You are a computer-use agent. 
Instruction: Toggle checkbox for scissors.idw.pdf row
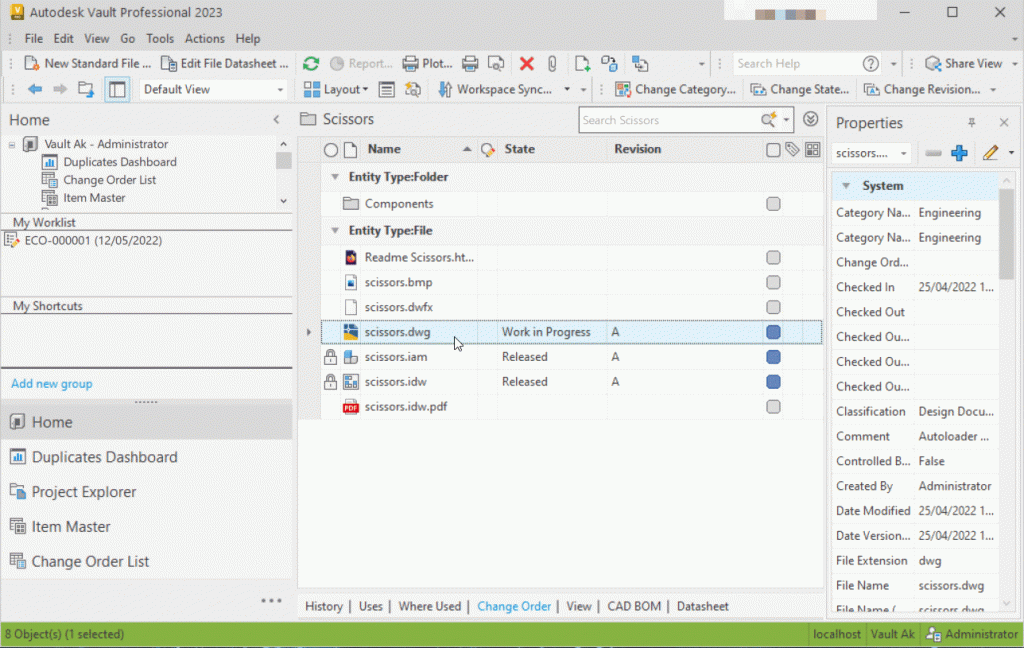click(x=773, y=406)
